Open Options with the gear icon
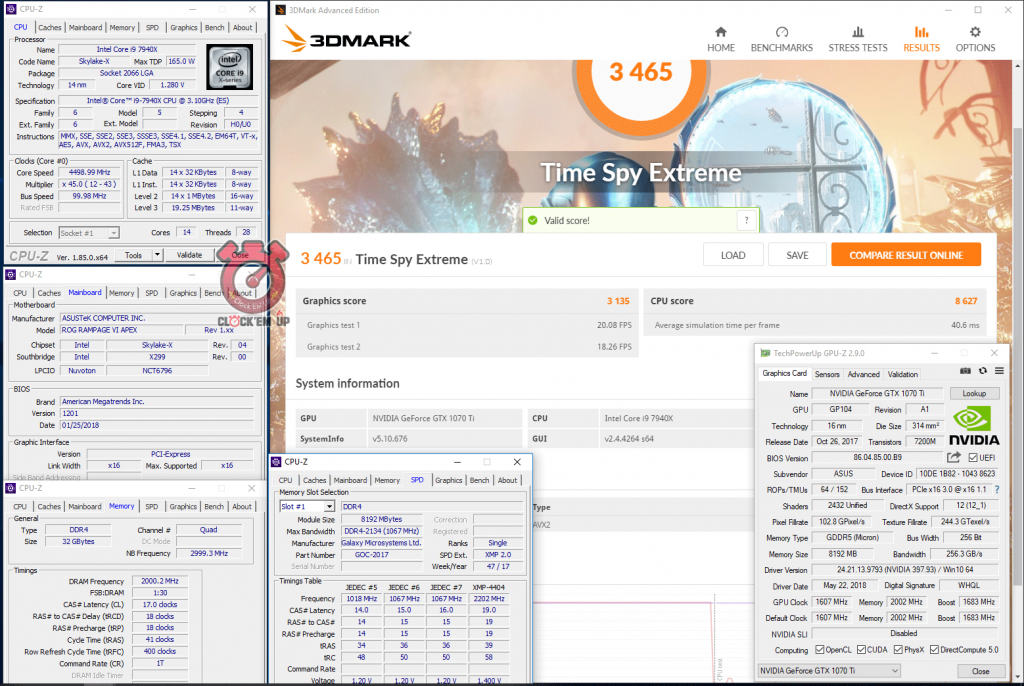Viewport: 1024px width, 686px height. pos(975,33)
